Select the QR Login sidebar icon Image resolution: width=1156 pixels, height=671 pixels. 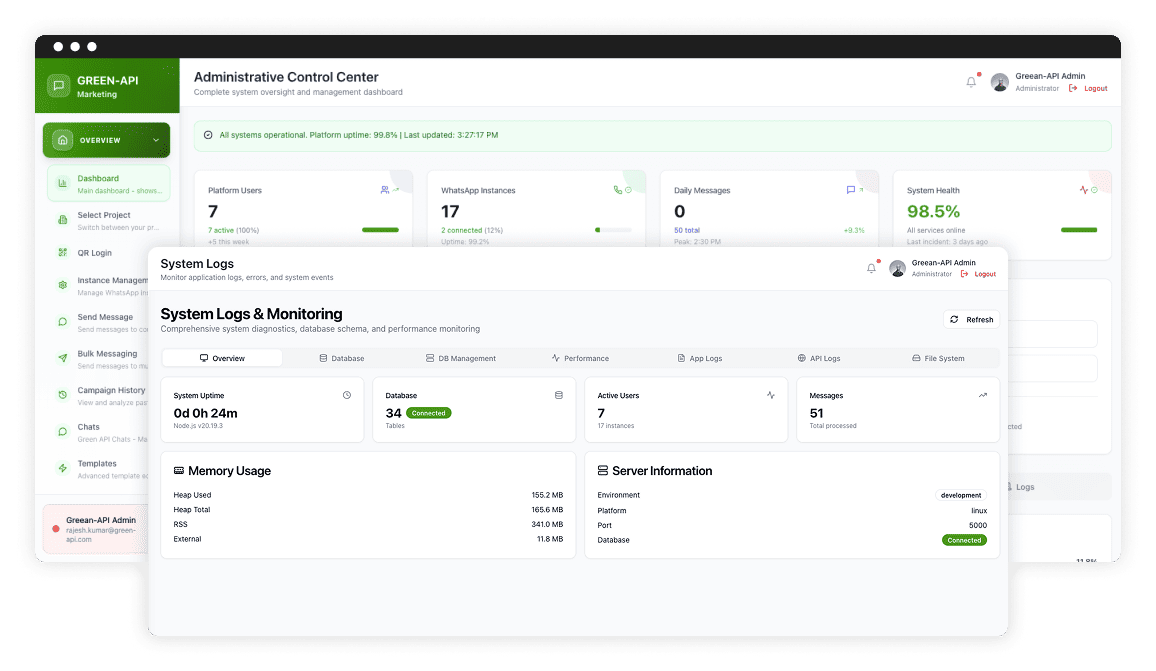[x=60, y=252]
